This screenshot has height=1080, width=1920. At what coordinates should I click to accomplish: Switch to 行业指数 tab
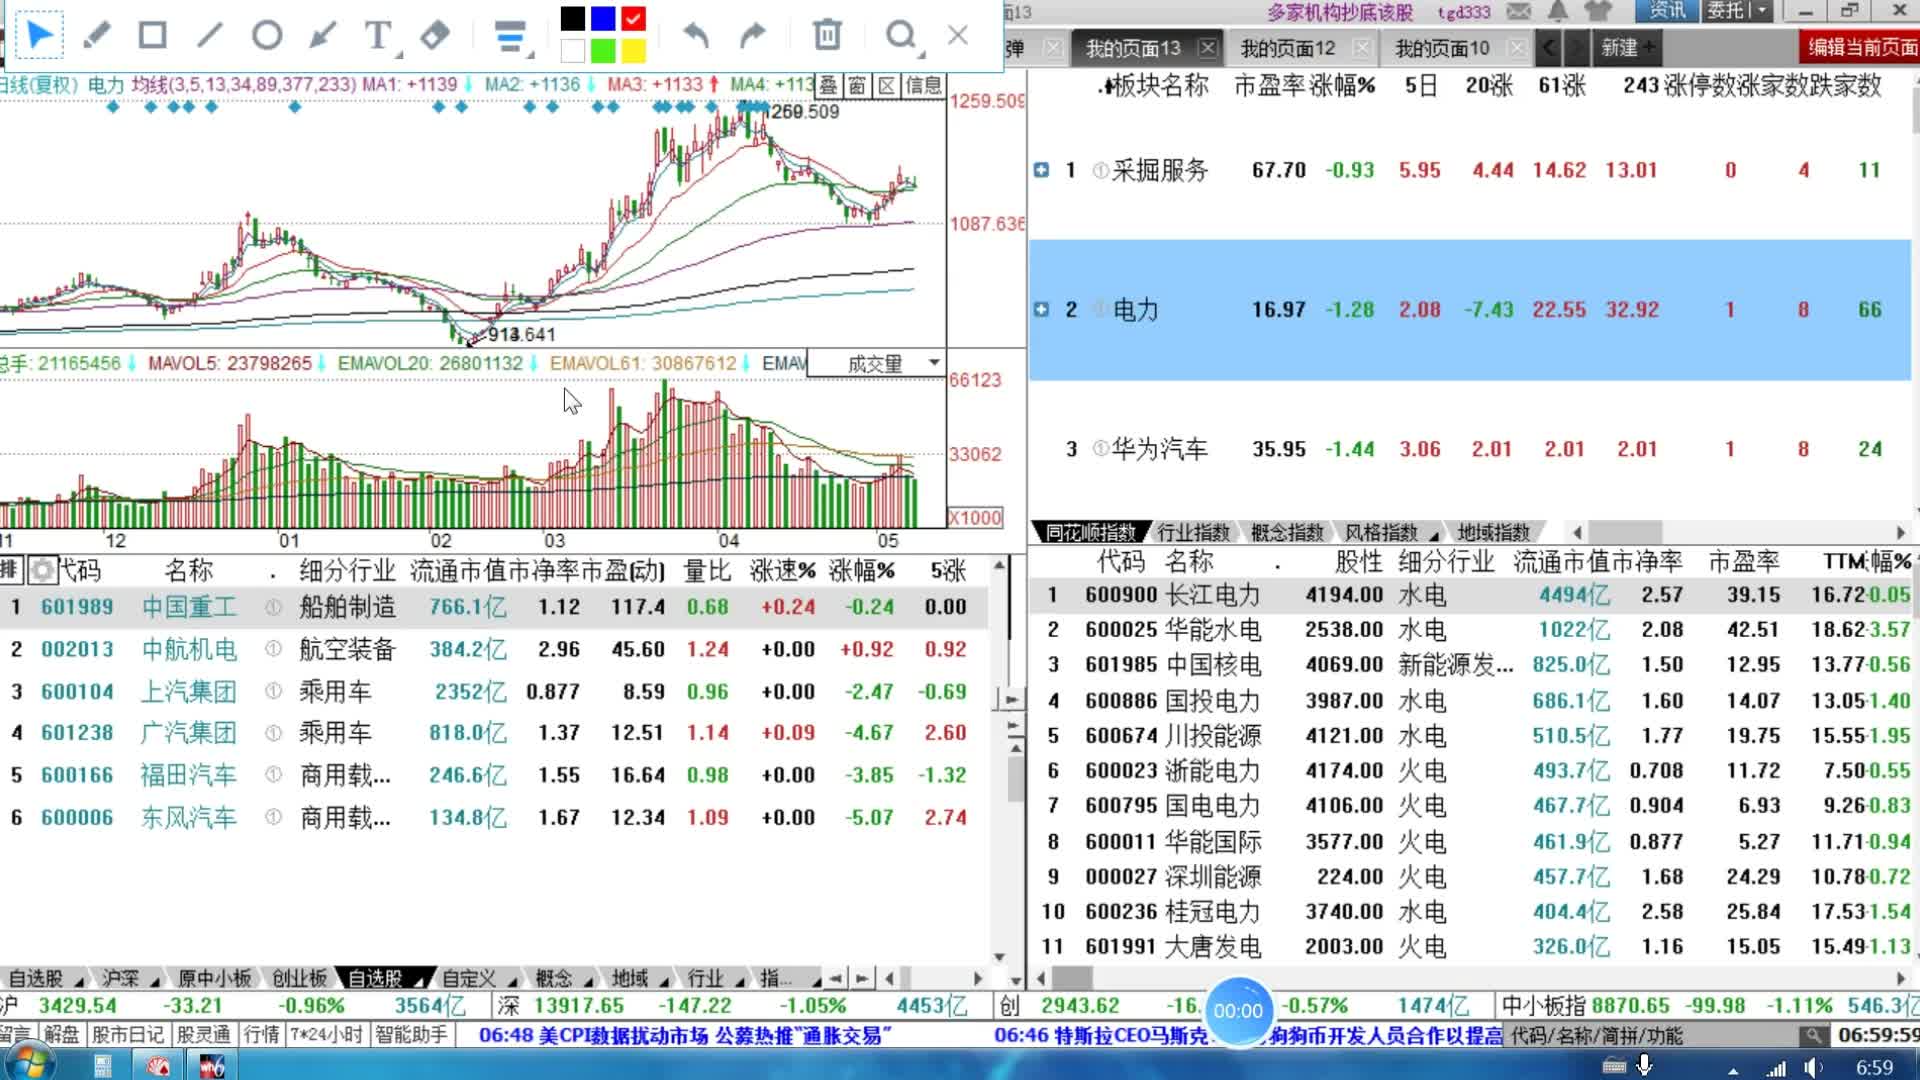click(1193, 532)
